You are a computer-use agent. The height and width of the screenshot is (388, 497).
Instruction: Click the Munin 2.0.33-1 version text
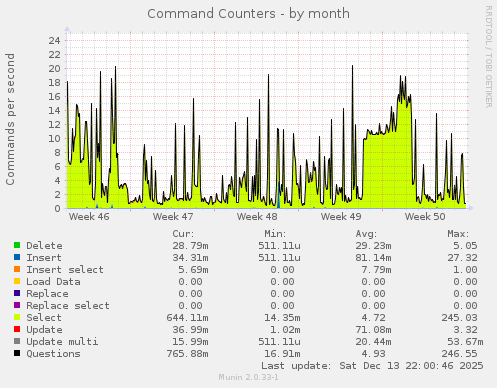pyautogui.click(x=248, y=377)
